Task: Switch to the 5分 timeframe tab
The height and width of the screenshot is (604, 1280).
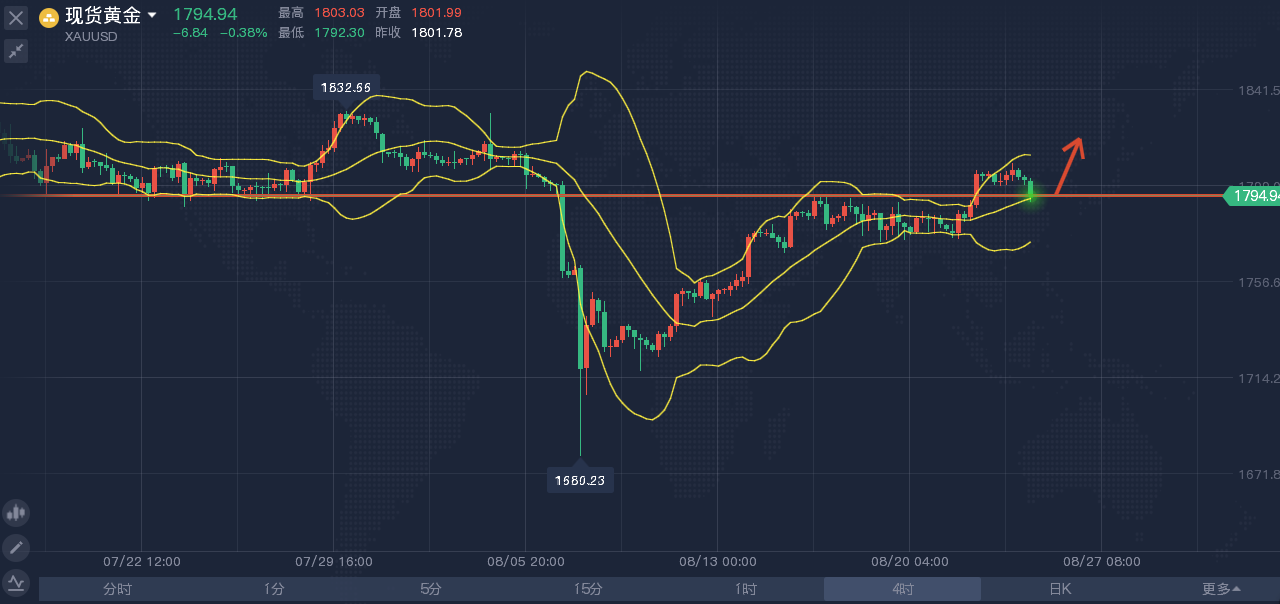Action: (x=430, y=589)
